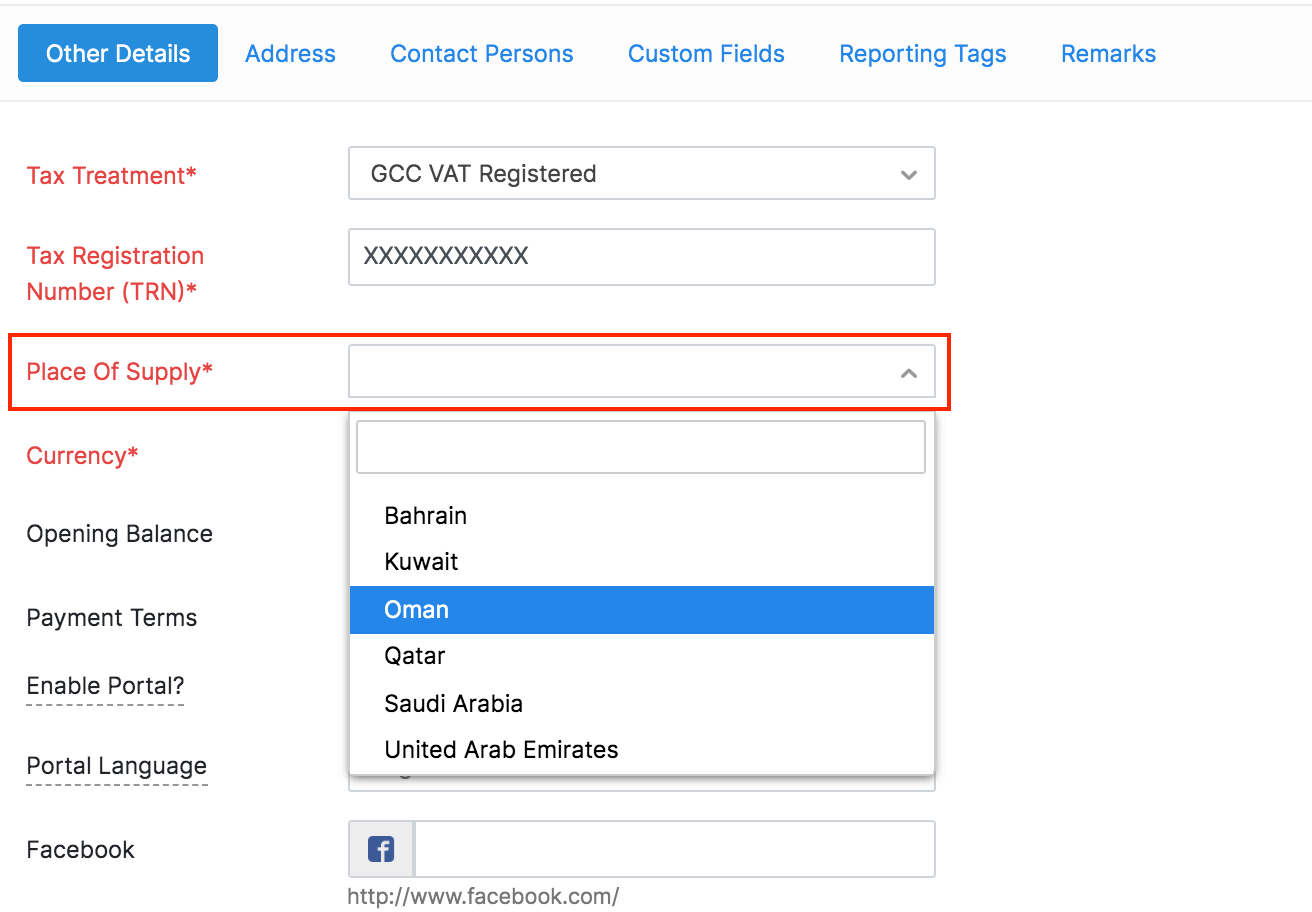The image size is (1312, 912).
Task: Select Kuwait as Place Of Supply
Action: point(421,561)
